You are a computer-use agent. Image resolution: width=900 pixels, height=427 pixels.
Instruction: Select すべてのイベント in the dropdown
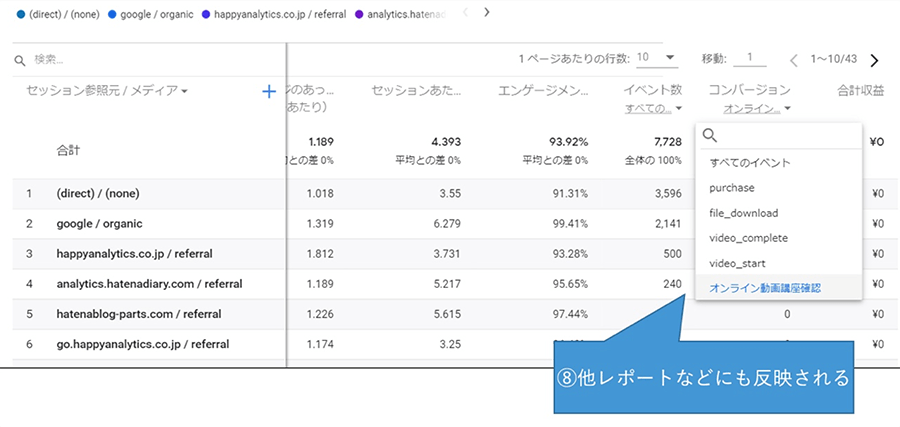click(x=778, y=162)
